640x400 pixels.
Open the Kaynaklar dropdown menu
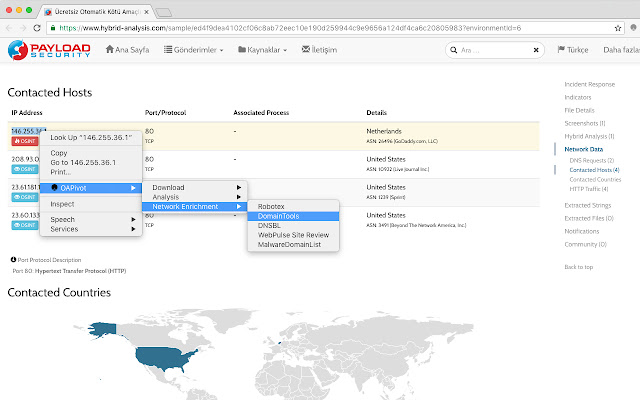263,49
